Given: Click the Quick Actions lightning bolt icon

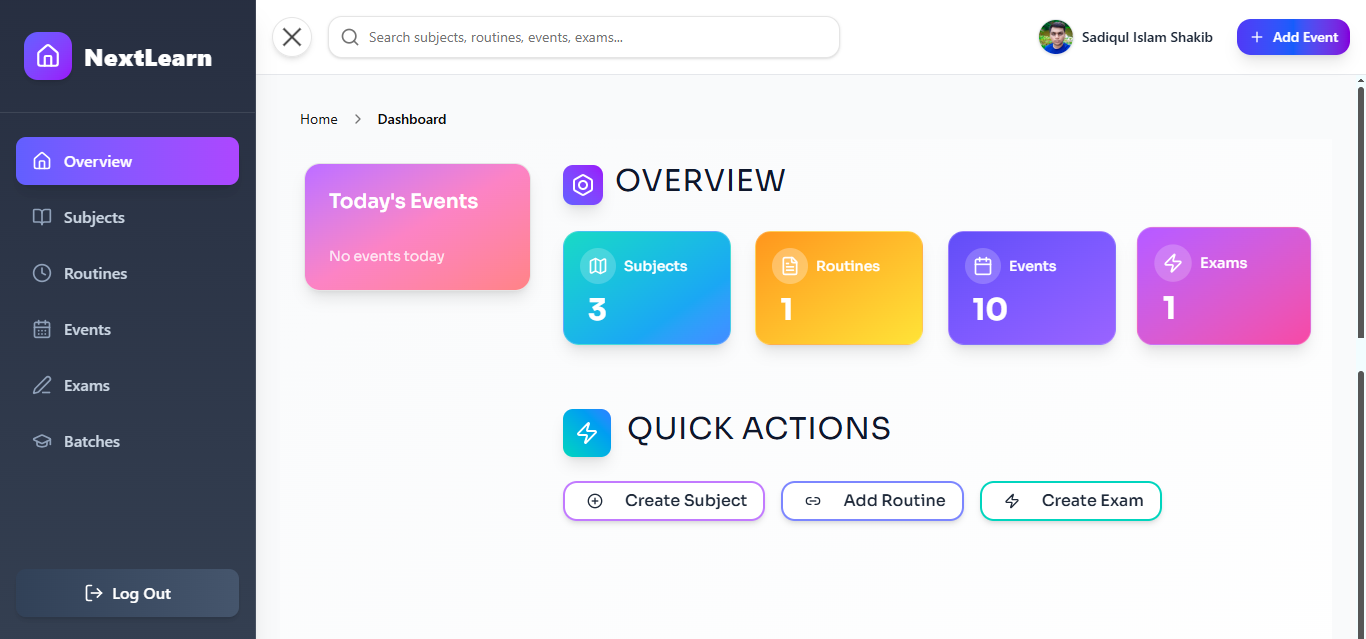Looking at the screenshot, I should tap(587, 433).
